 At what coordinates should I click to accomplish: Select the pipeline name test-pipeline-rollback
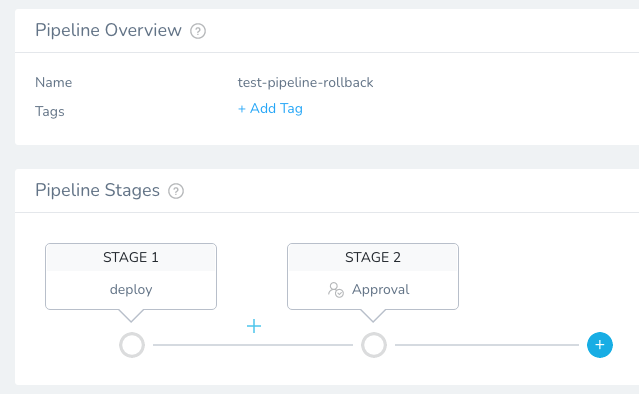click(305, 83)
